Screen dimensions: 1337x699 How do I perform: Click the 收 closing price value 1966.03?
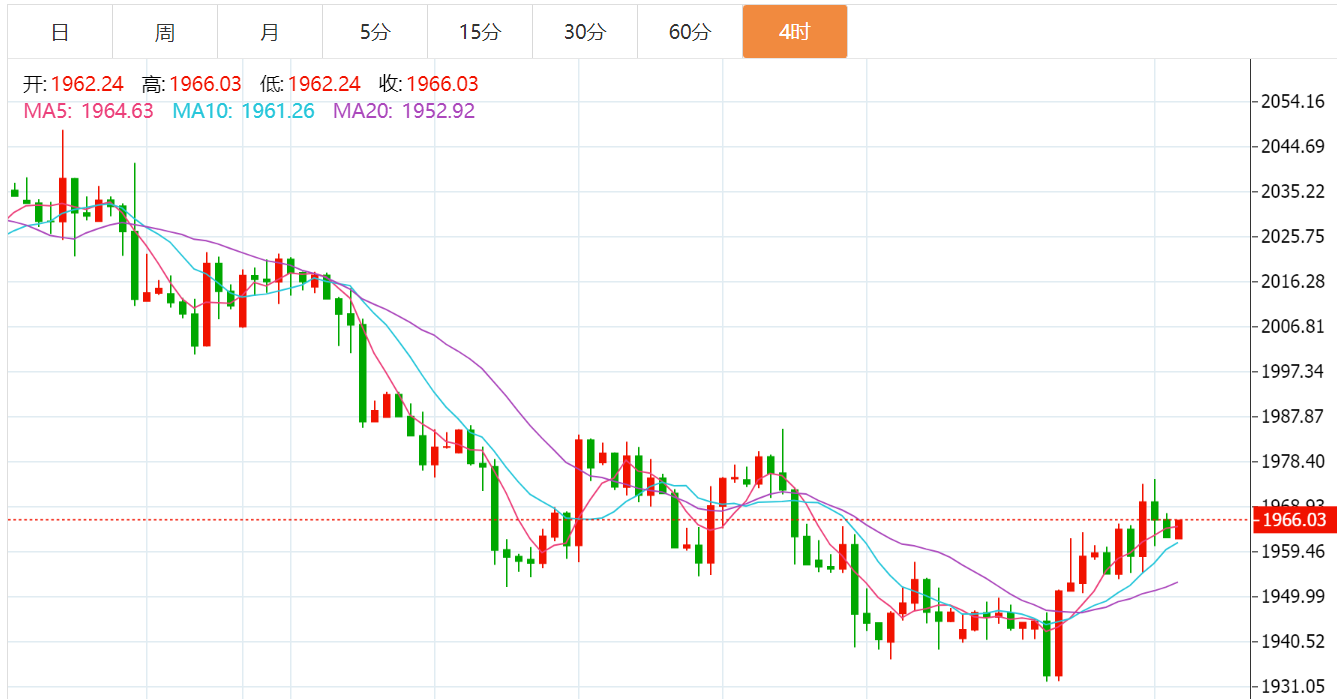click(442, 84)
